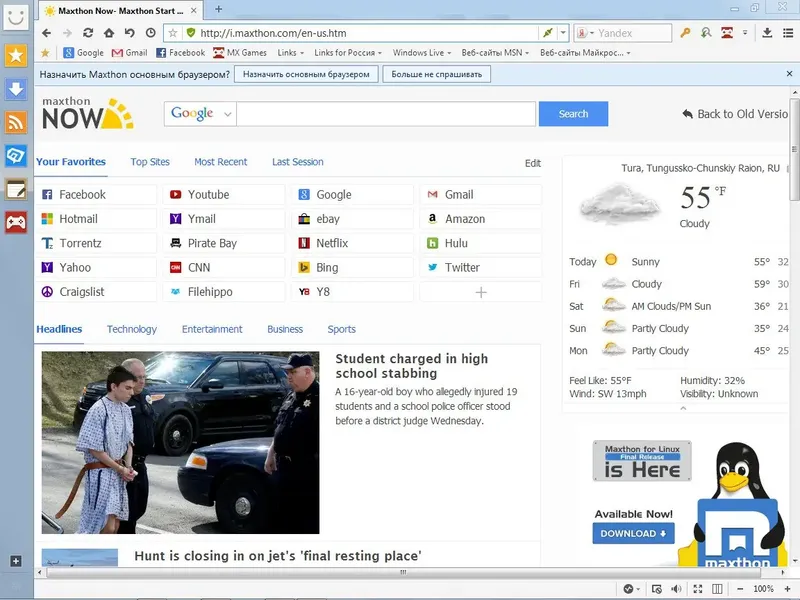
Task: Add new favorite with plus tile
Action: coord(481,292)
